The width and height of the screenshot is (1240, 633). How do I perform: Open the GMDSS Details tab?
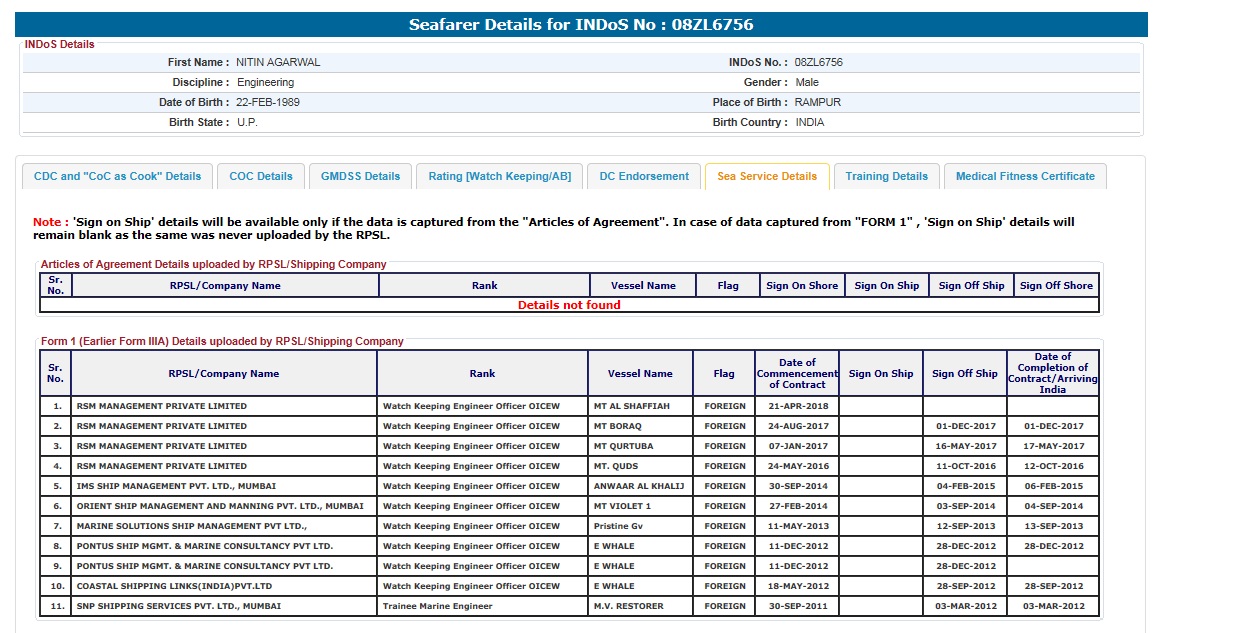(x=360, y=176)
